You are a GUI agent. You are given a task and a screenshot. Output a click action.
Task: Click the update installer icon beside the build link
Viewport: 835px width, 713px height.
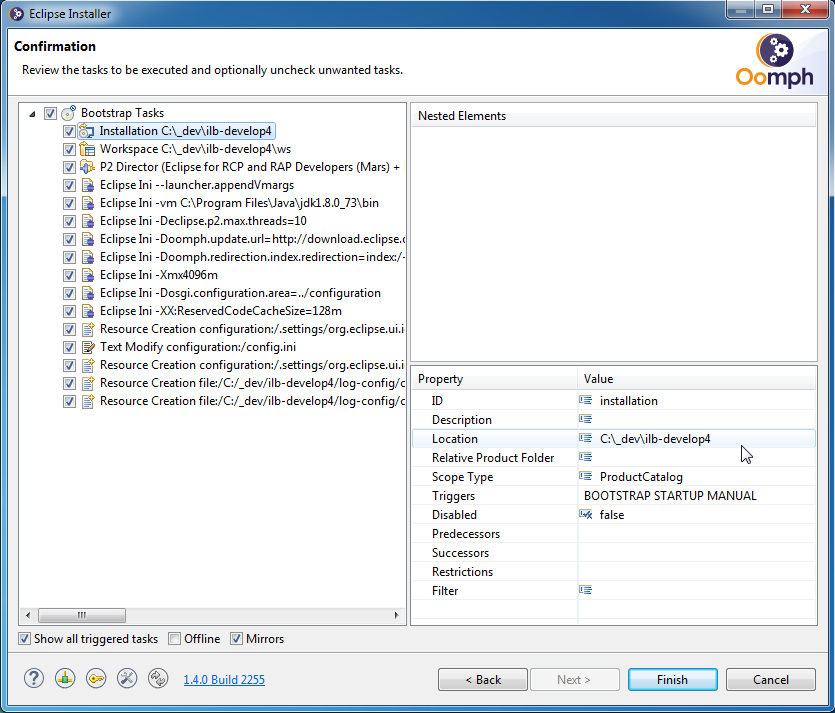click(158, 678)
